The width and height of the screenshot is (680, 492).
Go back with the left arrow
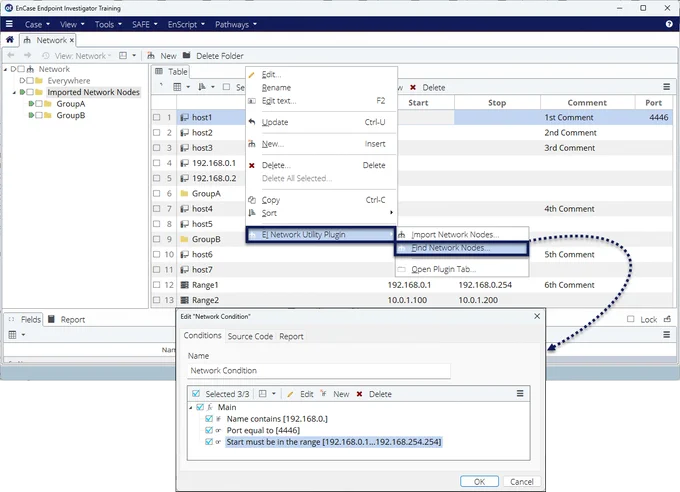click(x=11, y=56)
